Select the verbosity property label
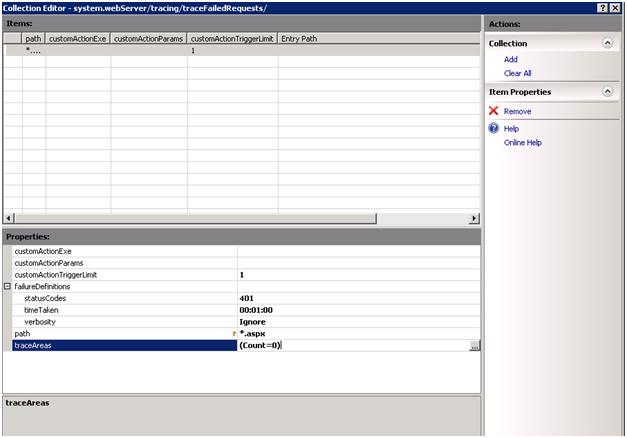Screen dimensions: 627x438 click(x=40, y=322)
